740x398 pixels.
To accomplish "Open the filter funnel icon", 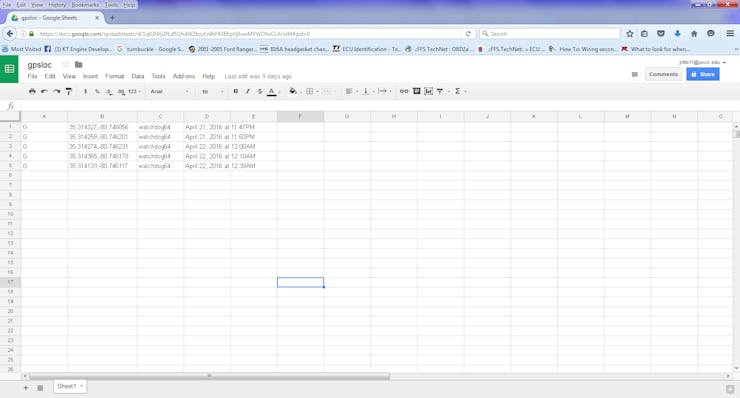I will point(440,91).
